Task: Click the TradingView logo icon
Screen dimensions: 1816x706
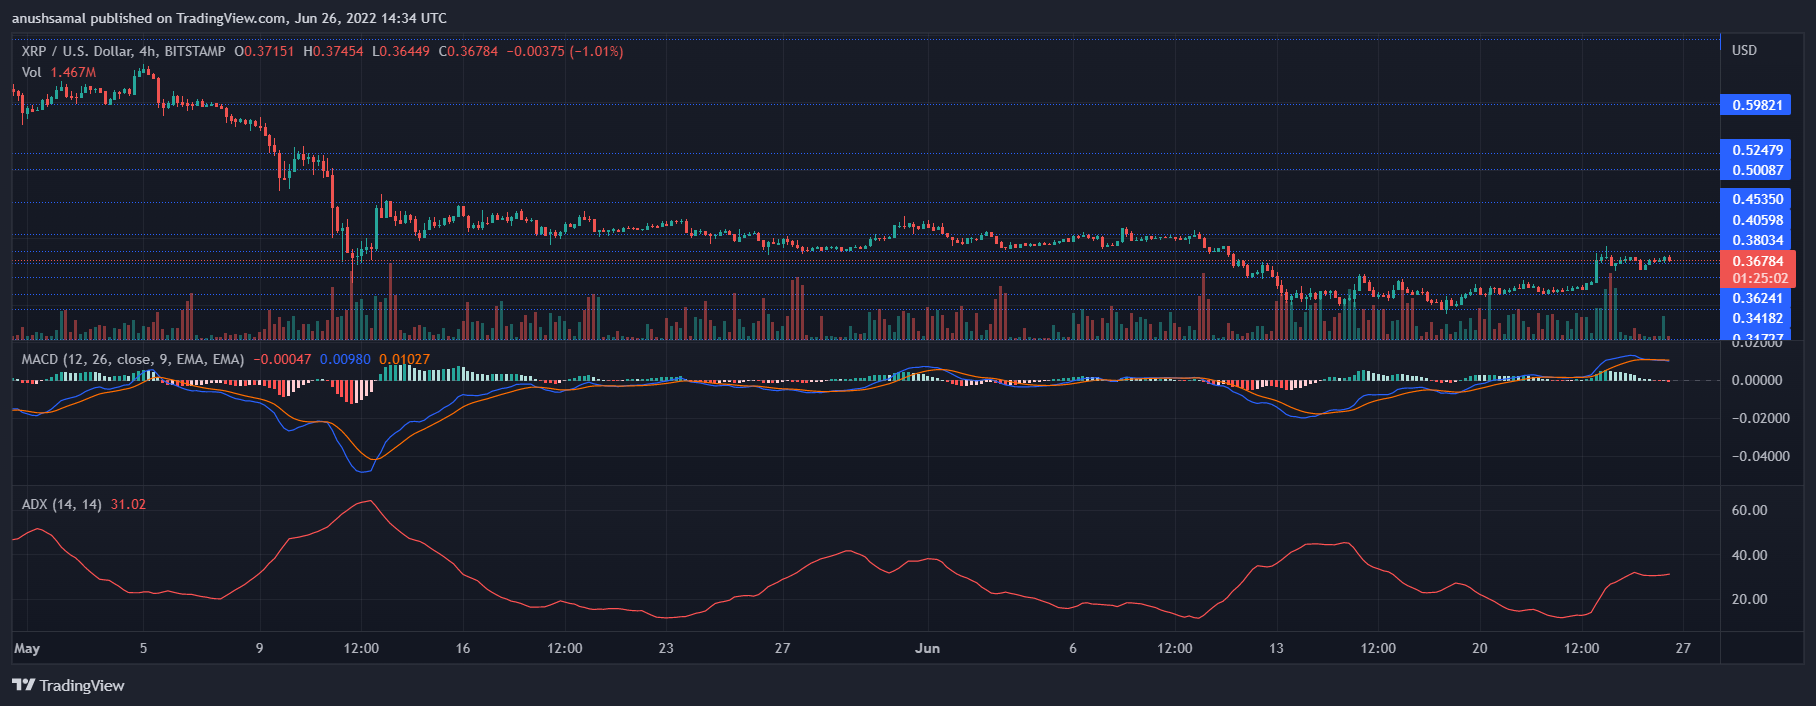Action: pyautogui.click(x=23, y=685)
